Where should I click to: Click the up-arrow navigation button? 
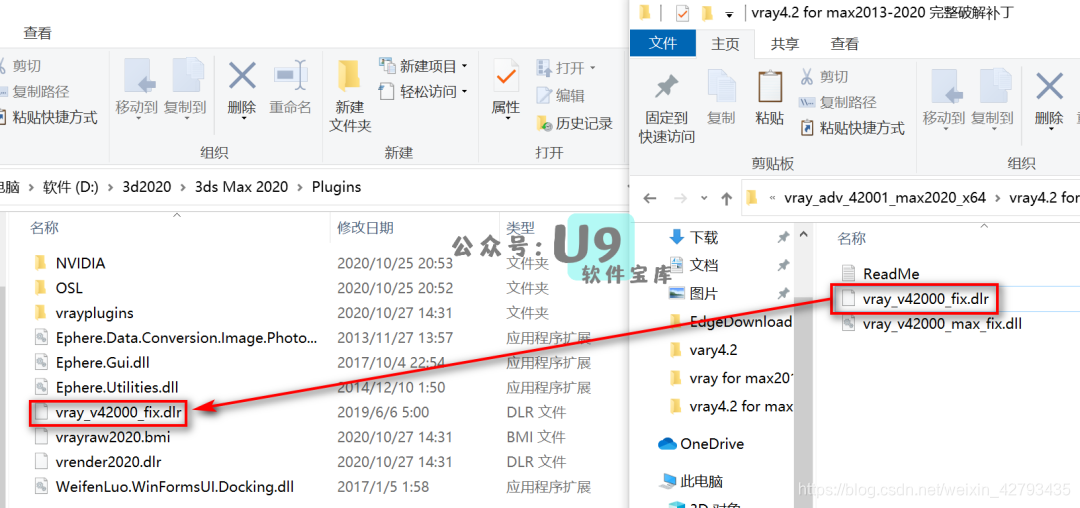726,198
